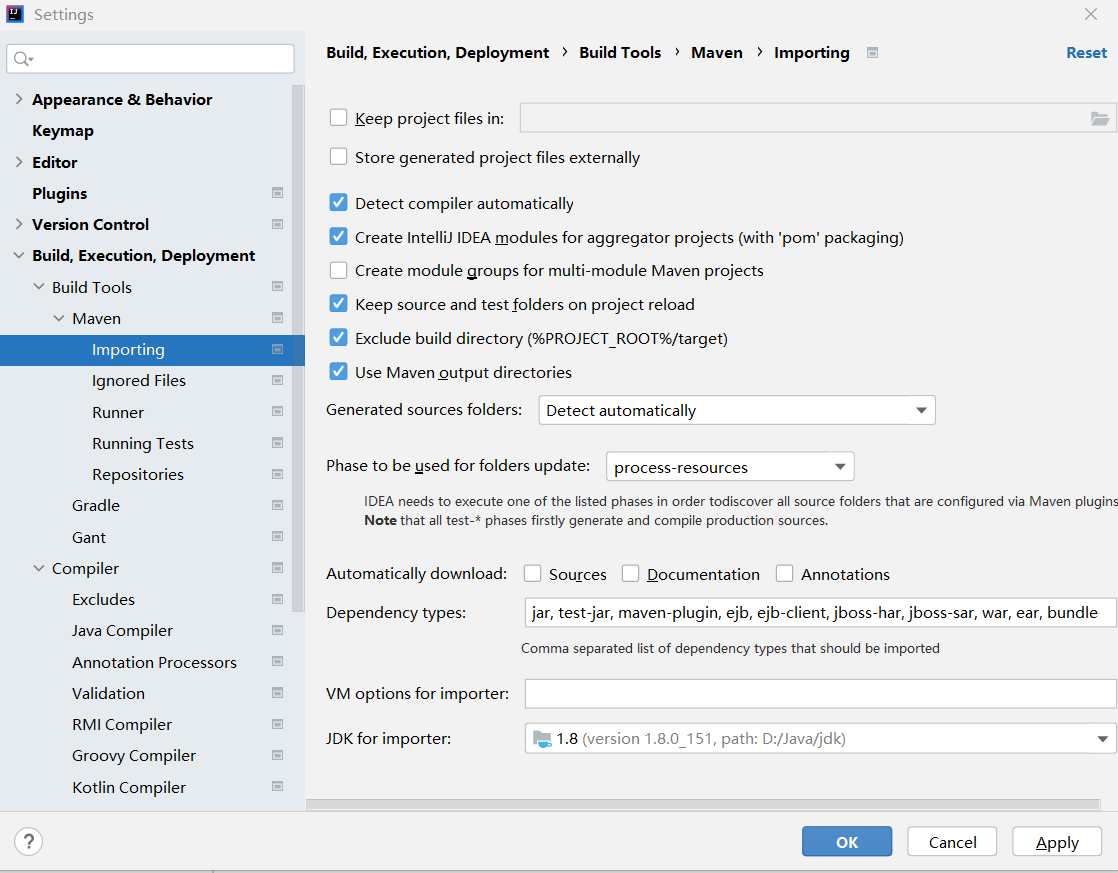
Task: Toggle Use Maven output directories
Action: click(339, 372)
